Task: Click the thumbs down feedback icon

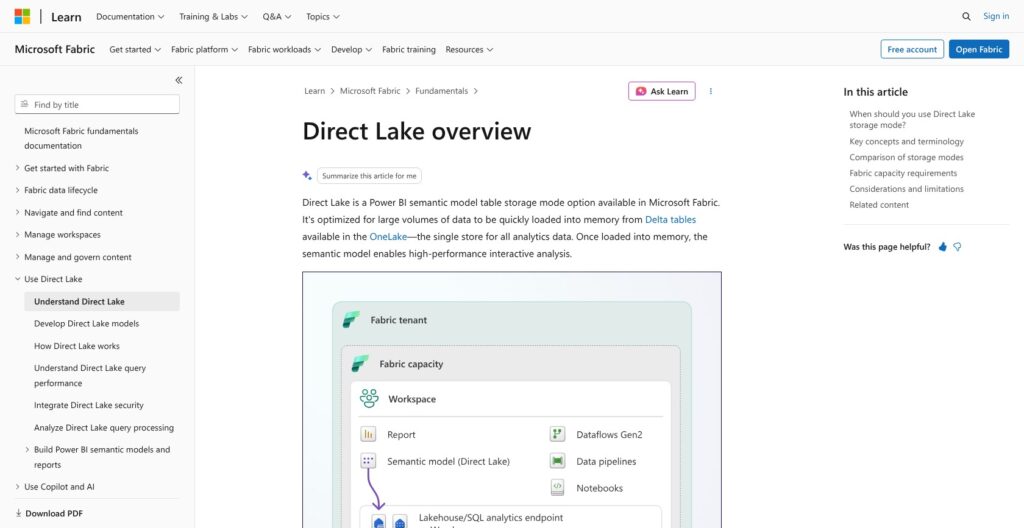Action: [957, 247]
